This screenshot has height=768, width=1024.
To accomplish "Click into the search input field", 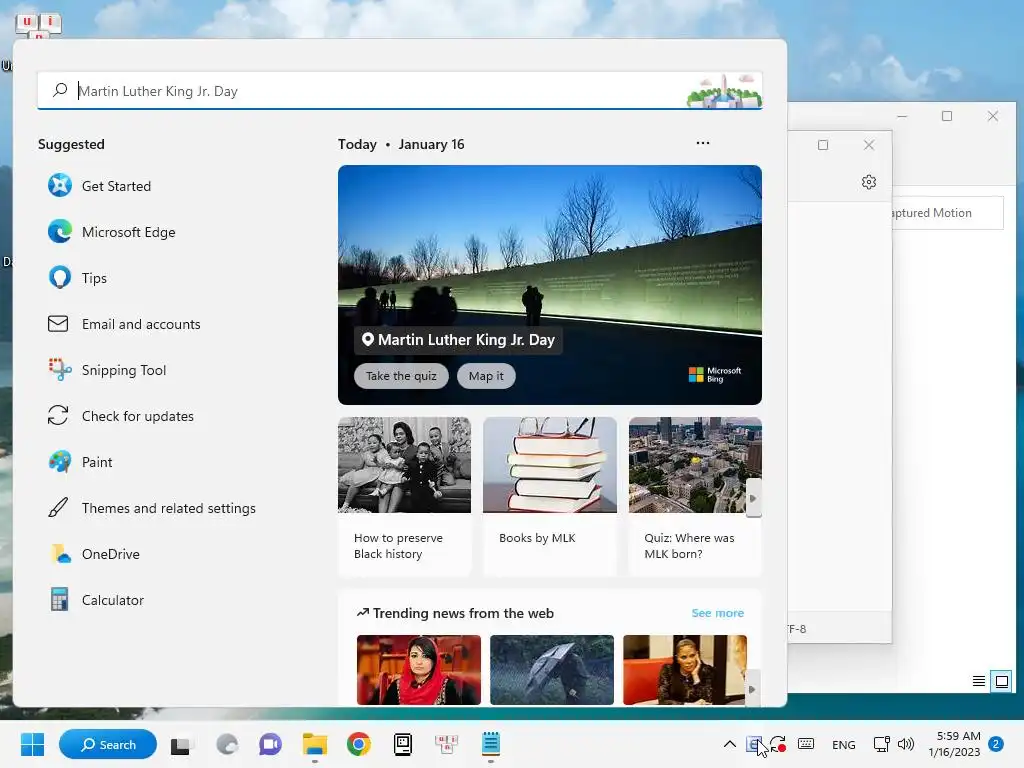I will tap(400, 90).
